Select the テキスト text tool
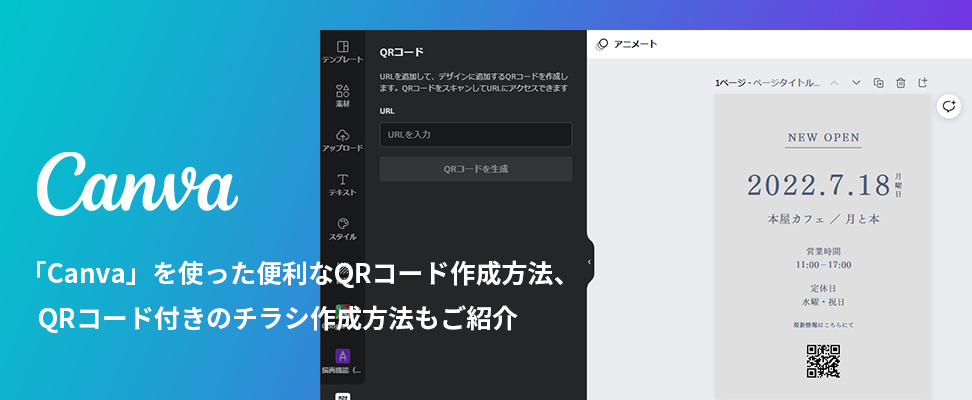Image resolution: width=972 pixels, height=400 pixels. 342,185
